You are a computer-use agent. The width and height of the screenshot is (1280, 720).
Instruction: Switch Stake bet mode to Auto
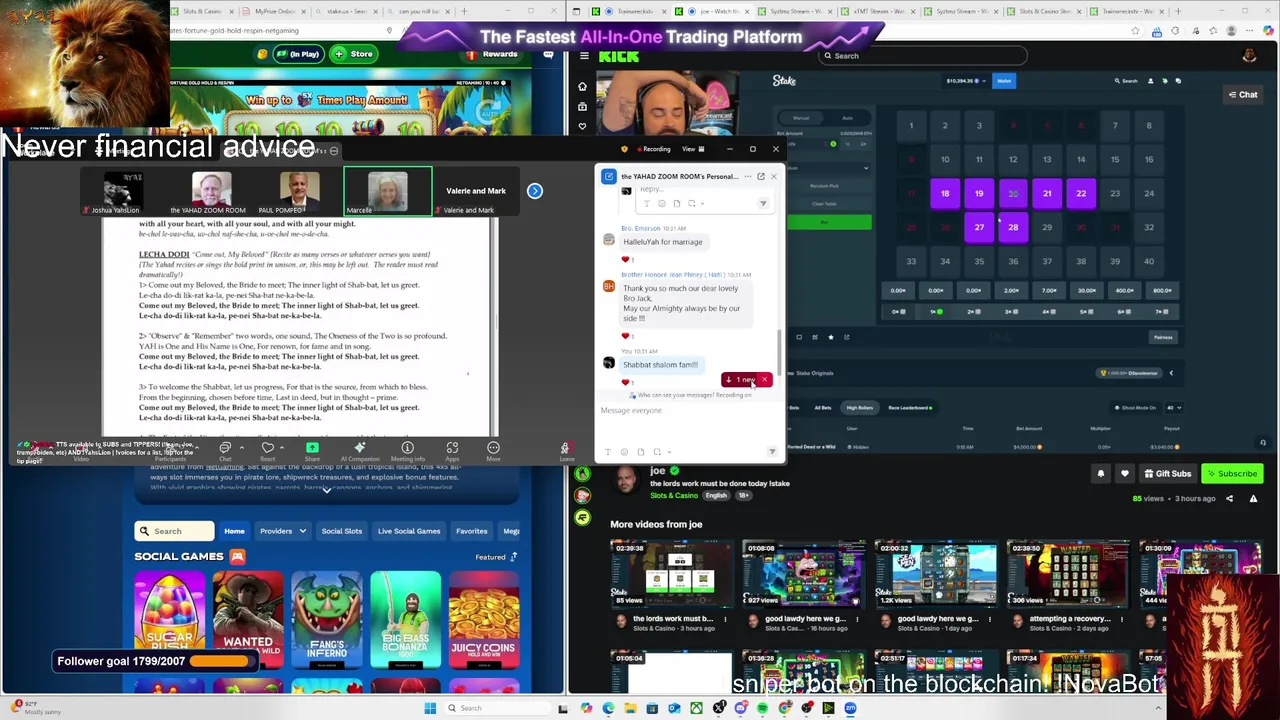pos(847,118)
